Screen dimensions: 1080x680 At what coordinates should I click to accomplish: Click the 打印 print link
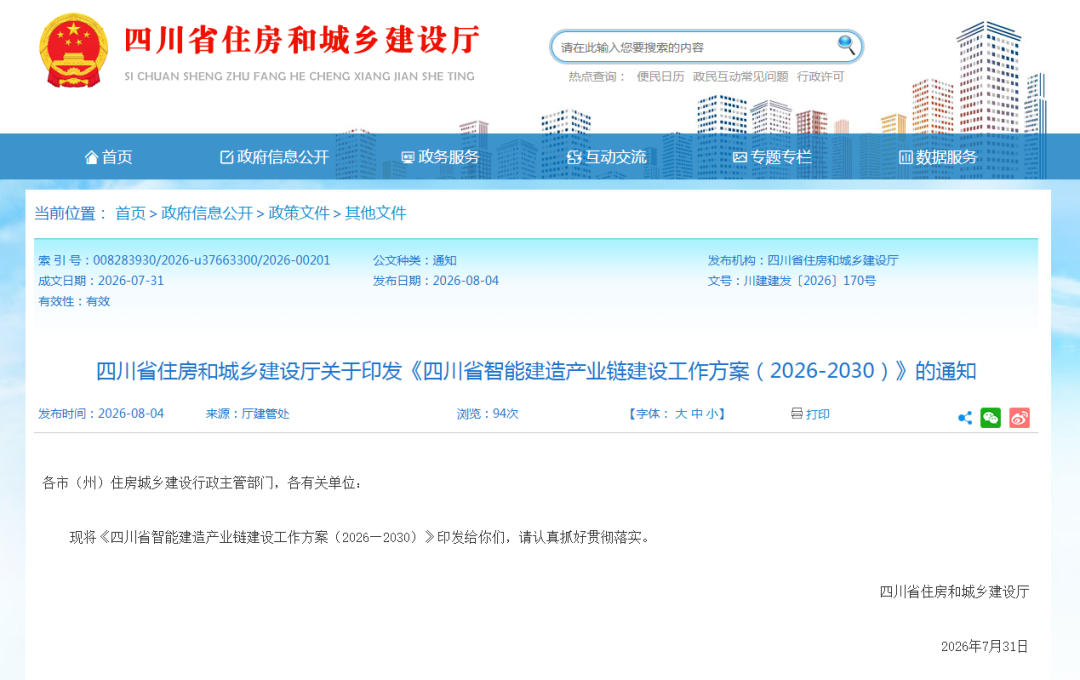818,414
